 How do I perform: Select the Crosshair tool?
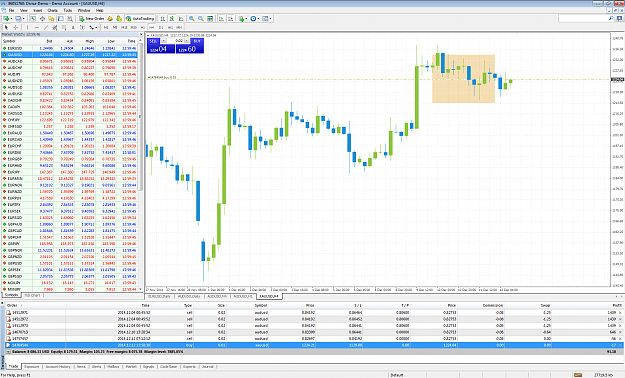point(16,28)
